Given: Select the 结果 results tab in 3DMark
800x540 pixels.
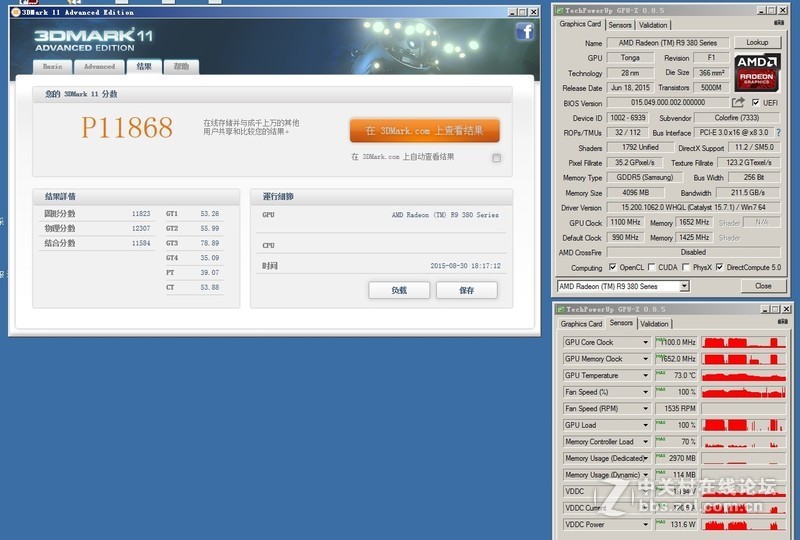Looking at the screenshot, I should coord(144,66).
